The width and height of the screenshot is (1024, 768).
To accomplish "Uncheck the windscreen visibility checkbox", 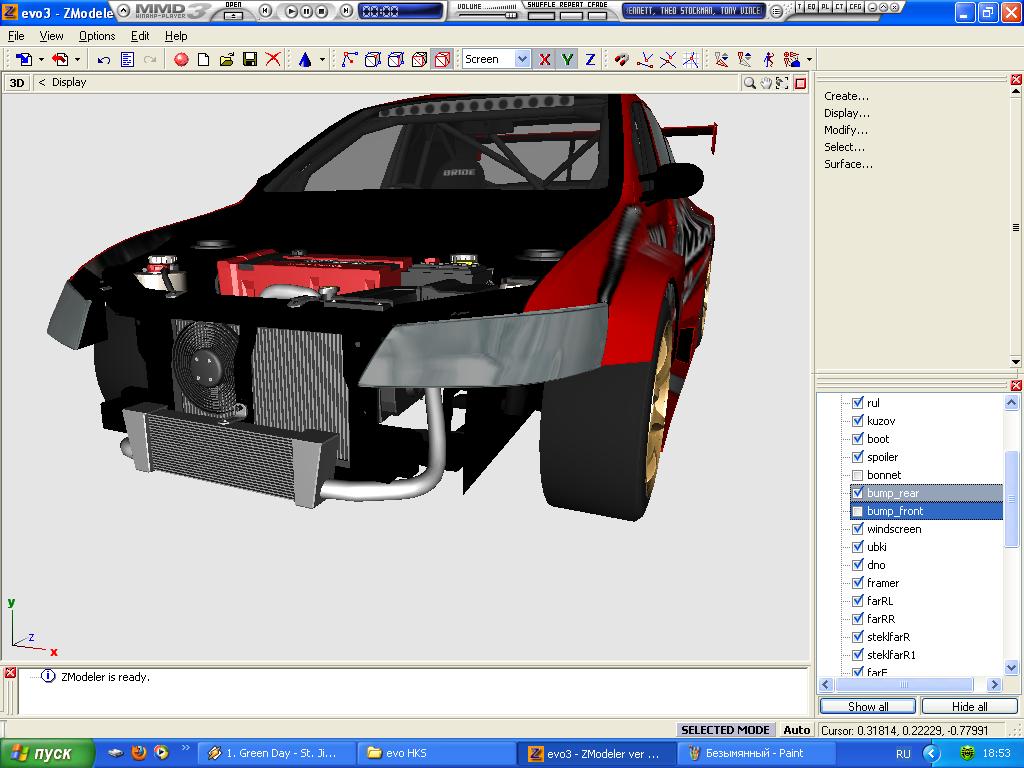I will click(857, 529).
